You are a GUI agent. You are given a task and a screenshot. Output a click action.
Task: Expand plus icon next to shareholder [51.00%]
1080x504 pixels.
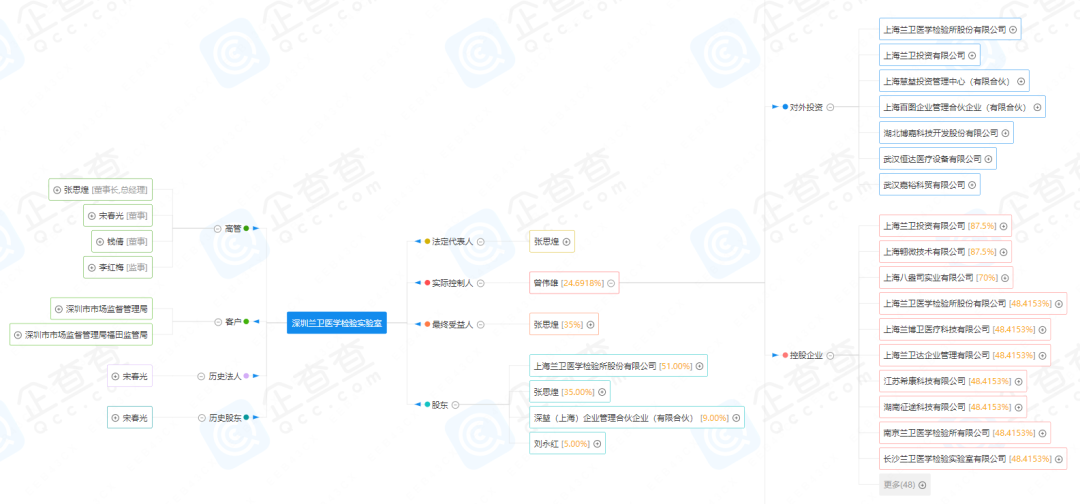point(699,366)
